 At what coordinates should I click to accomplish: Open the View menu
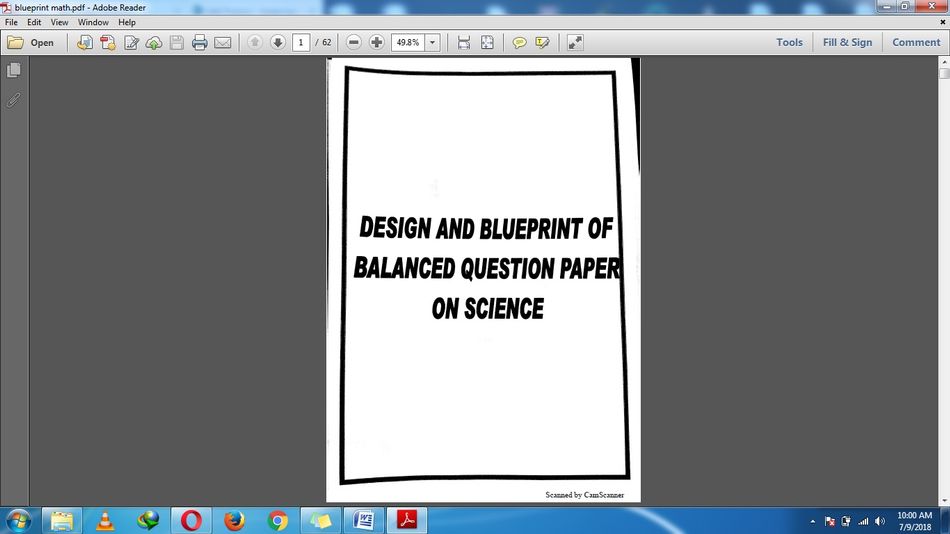[x=60, y=22]
